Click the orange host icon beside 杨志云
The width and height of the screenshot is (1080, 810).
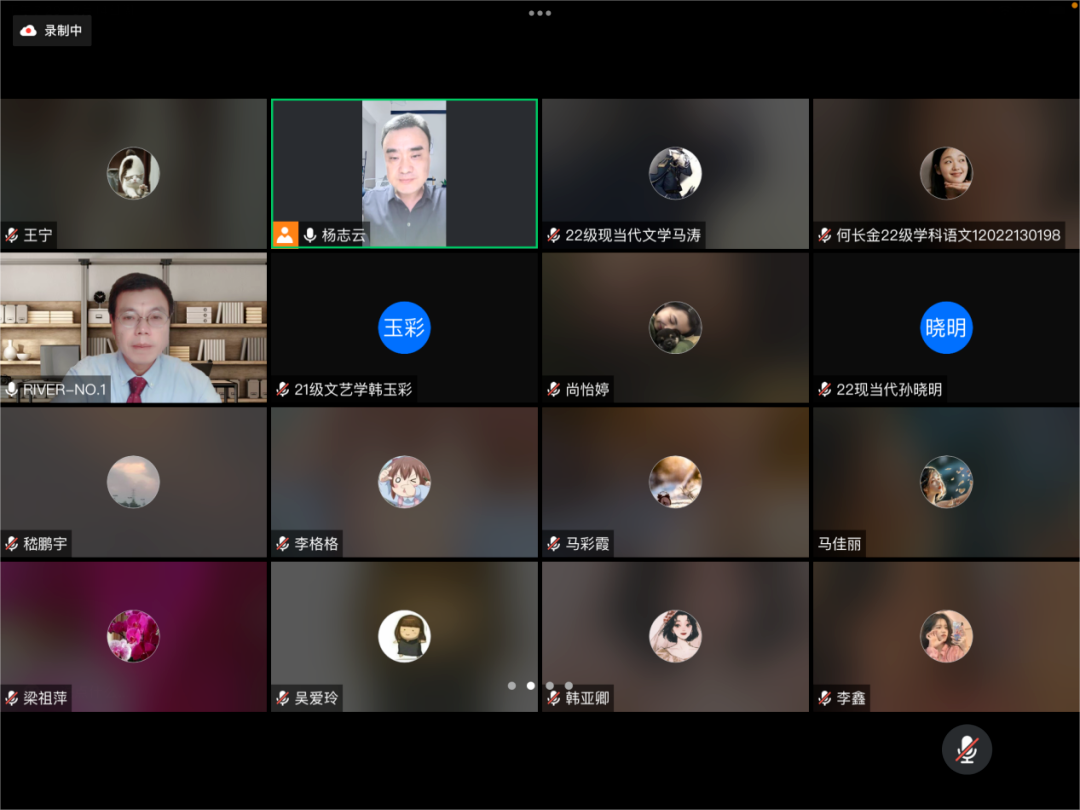[x=285, y=235]
